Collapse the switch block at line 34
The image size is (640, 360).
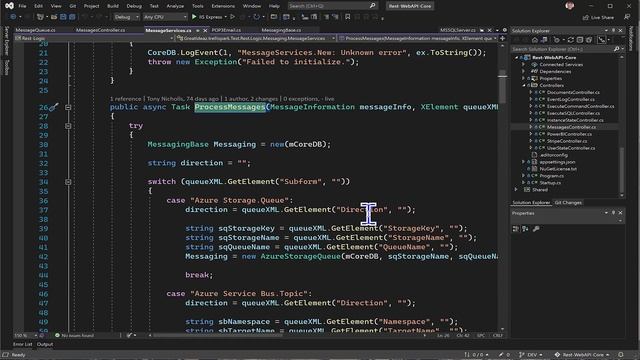68,182
